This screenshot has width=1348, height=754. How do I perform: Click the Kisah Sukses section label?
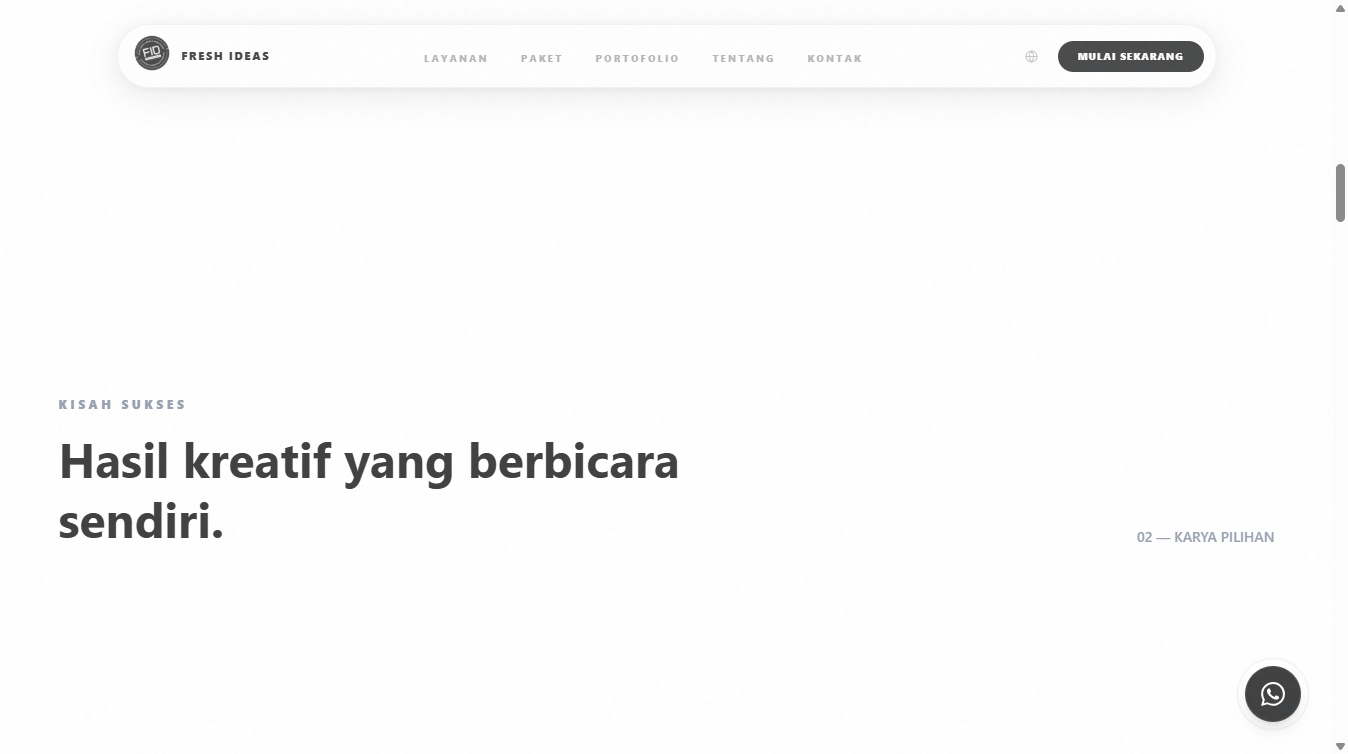tap(122, 405)
